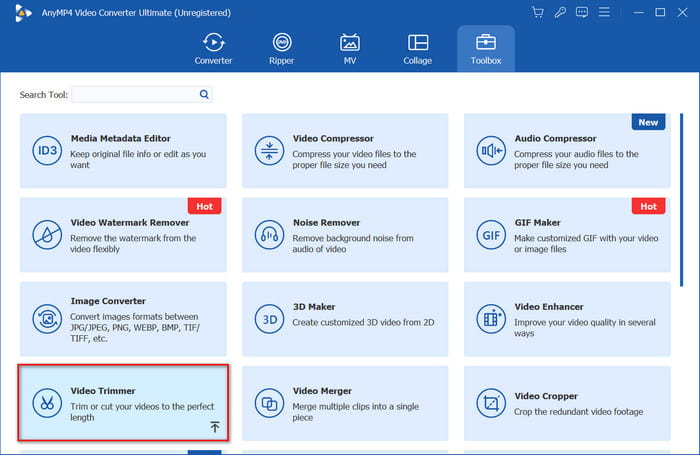
Task: Click the Noise Remover title text
Action: pyautogui.click(x=326, y=222)
